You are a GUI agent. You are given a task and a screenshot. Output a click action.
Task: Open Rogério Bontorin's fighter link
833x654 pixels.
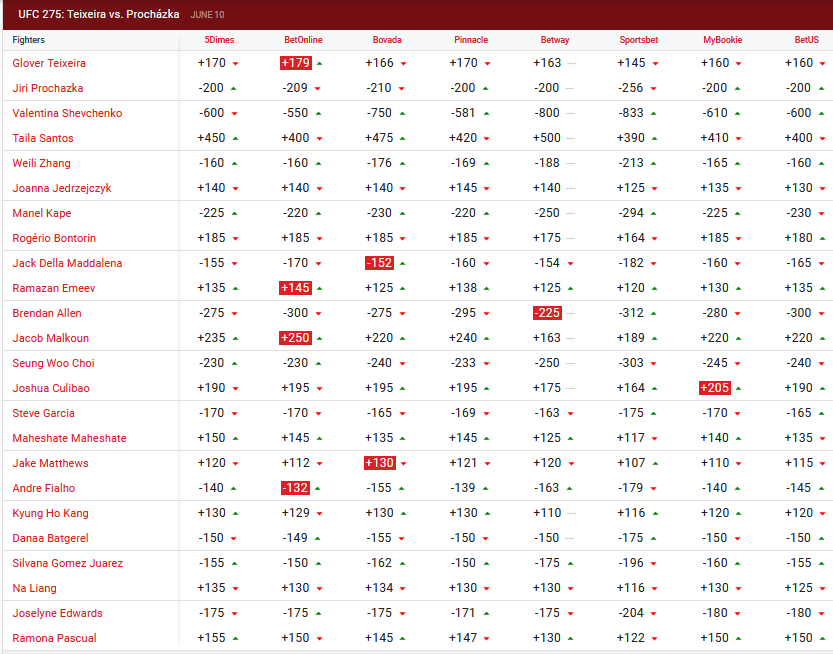(x=54, y=238)
